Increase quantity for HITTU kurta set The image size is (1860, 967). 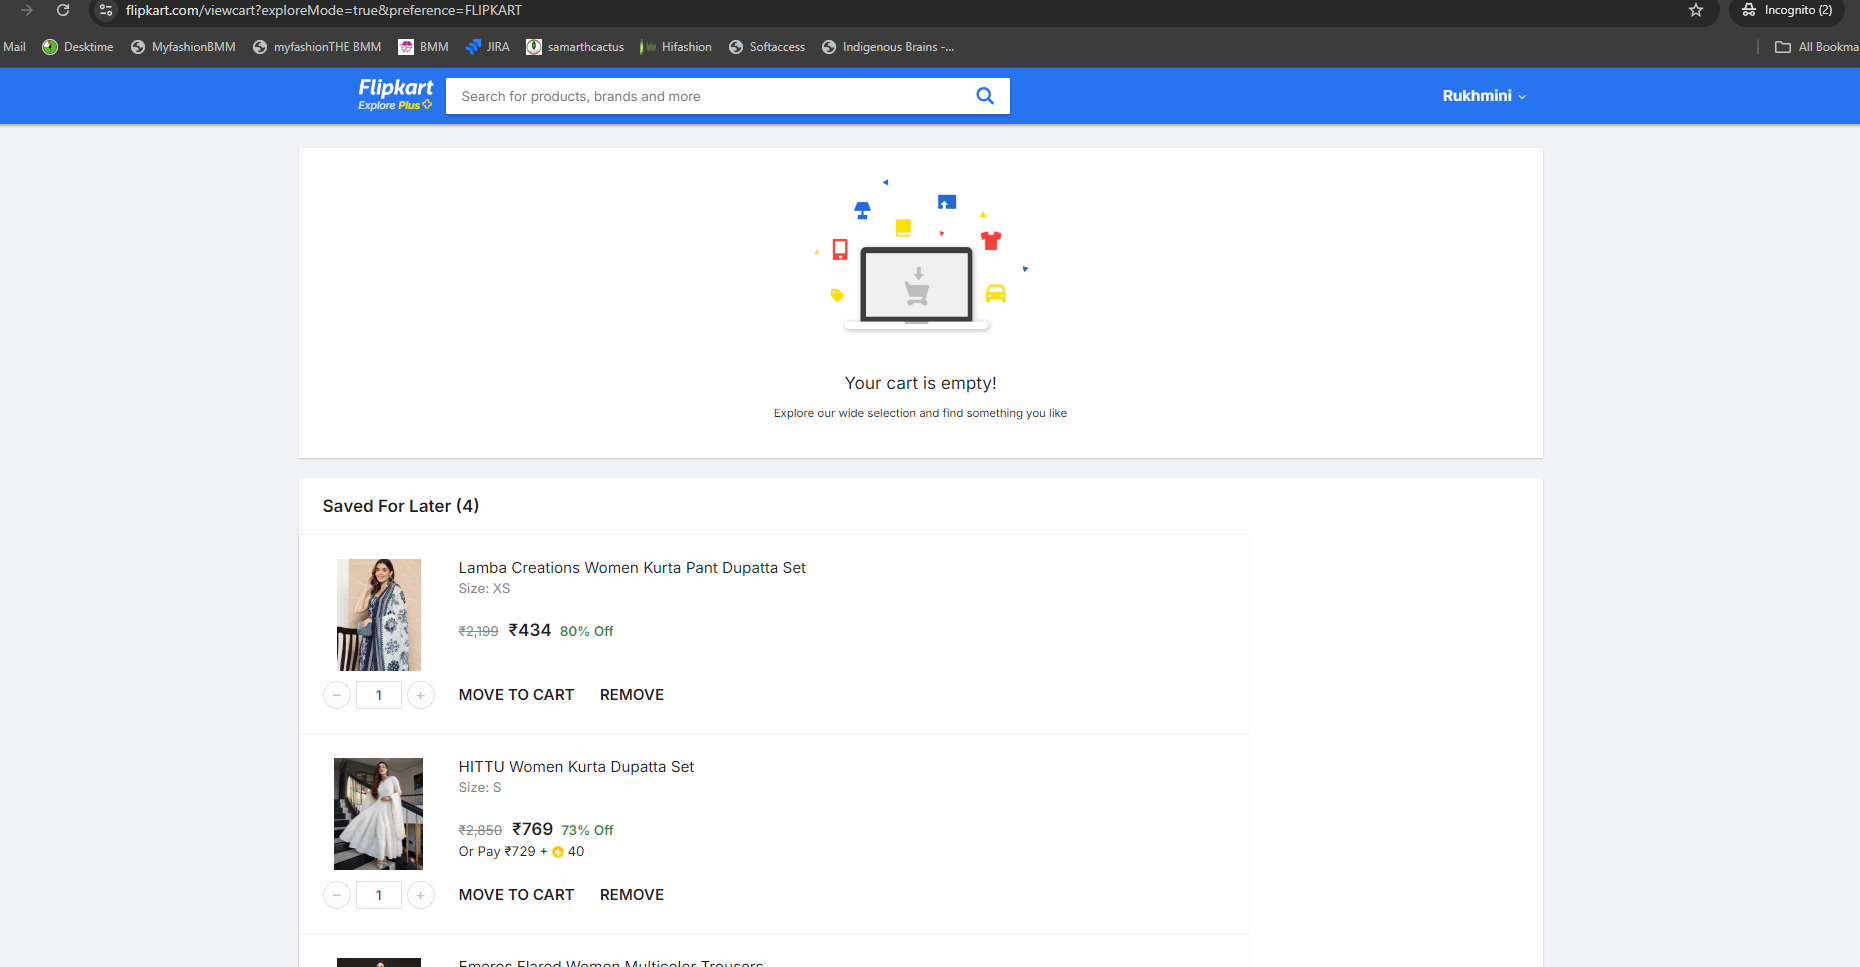421,895
